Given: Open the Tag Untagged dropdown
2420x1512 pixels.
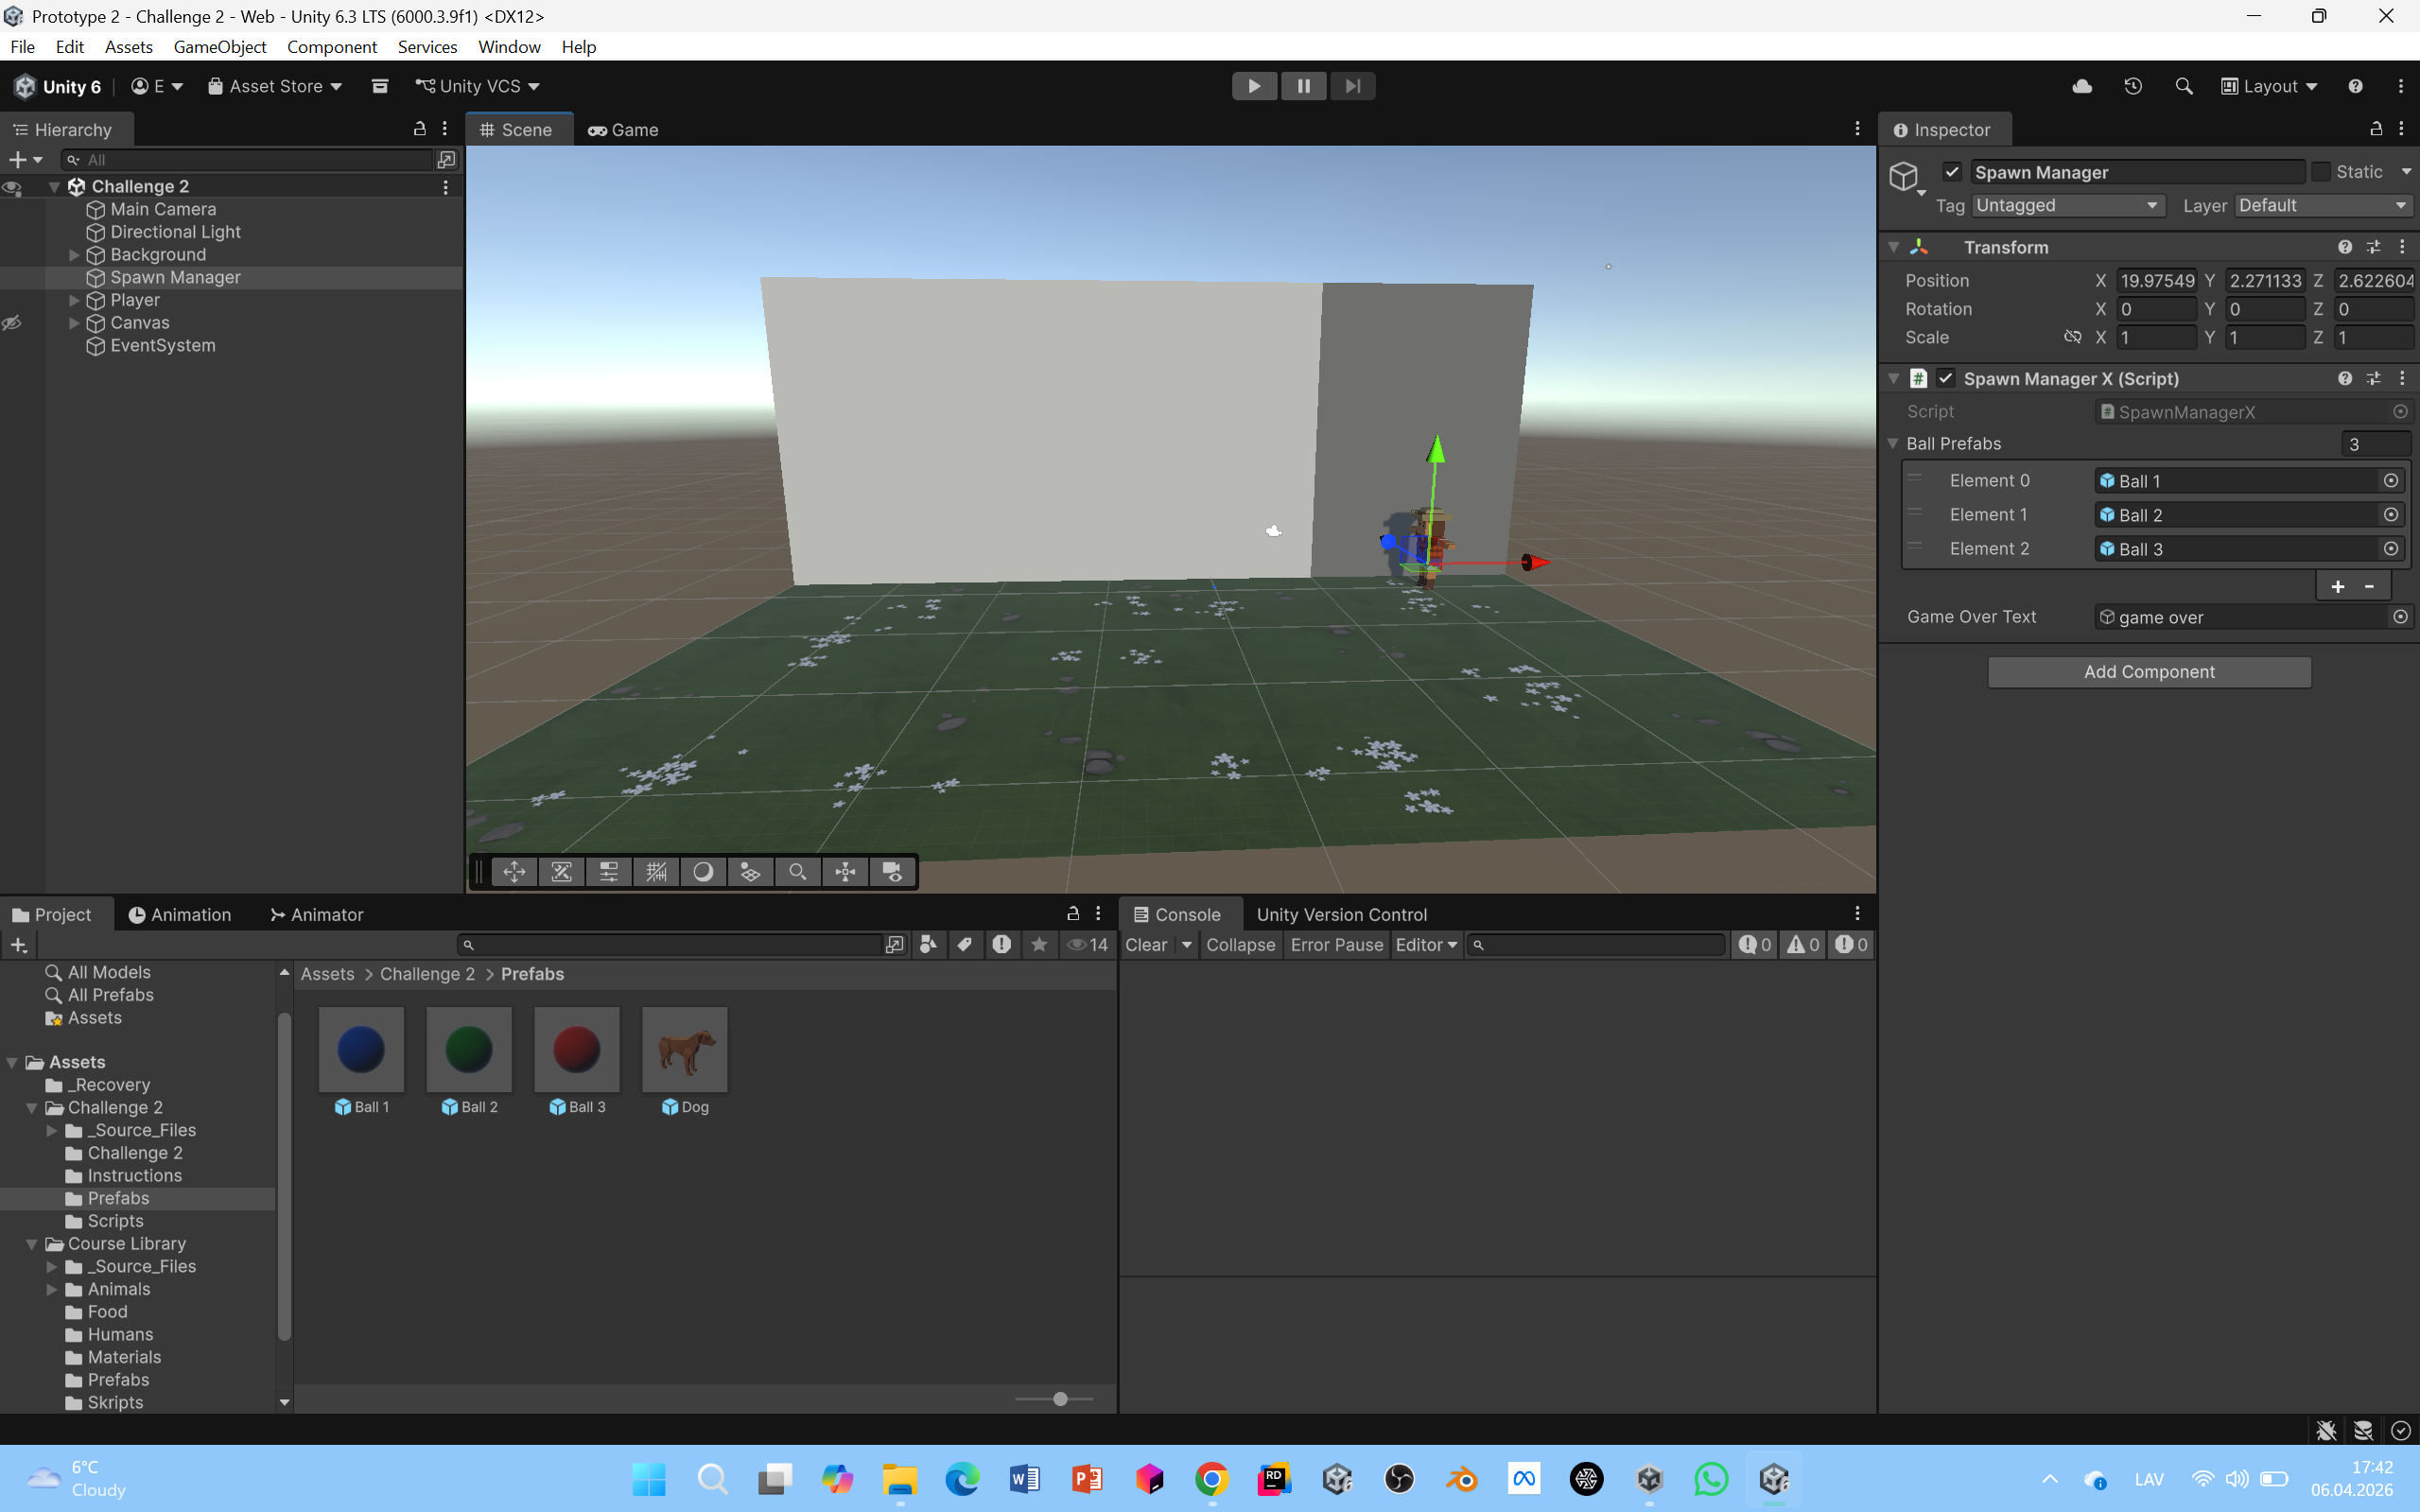Looking at the screenshot, I should click(2067, 205).
